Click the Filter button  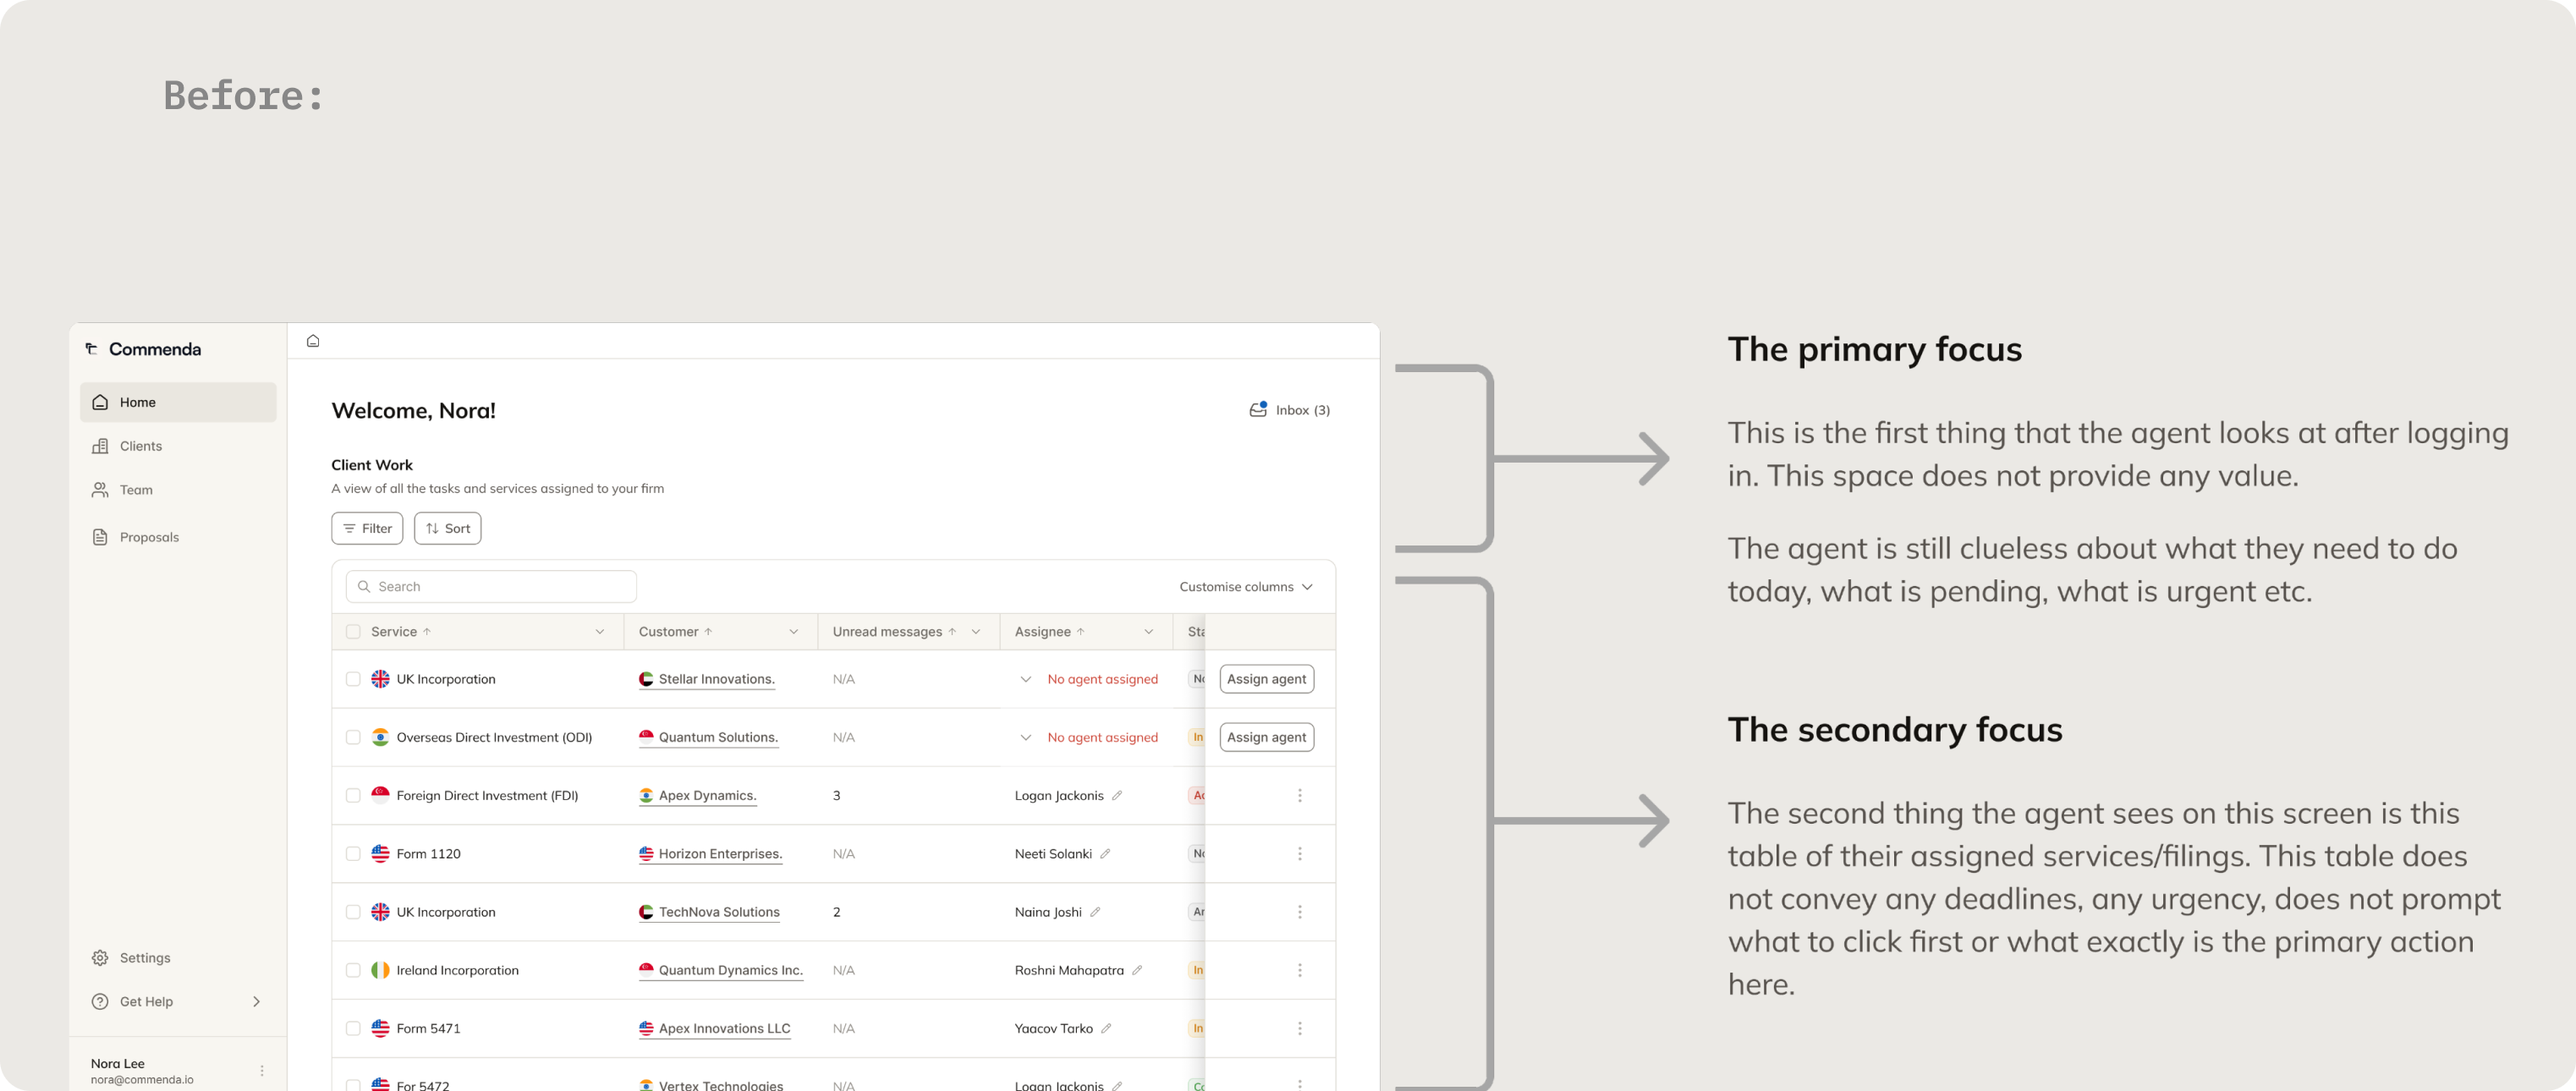point(367,528)
